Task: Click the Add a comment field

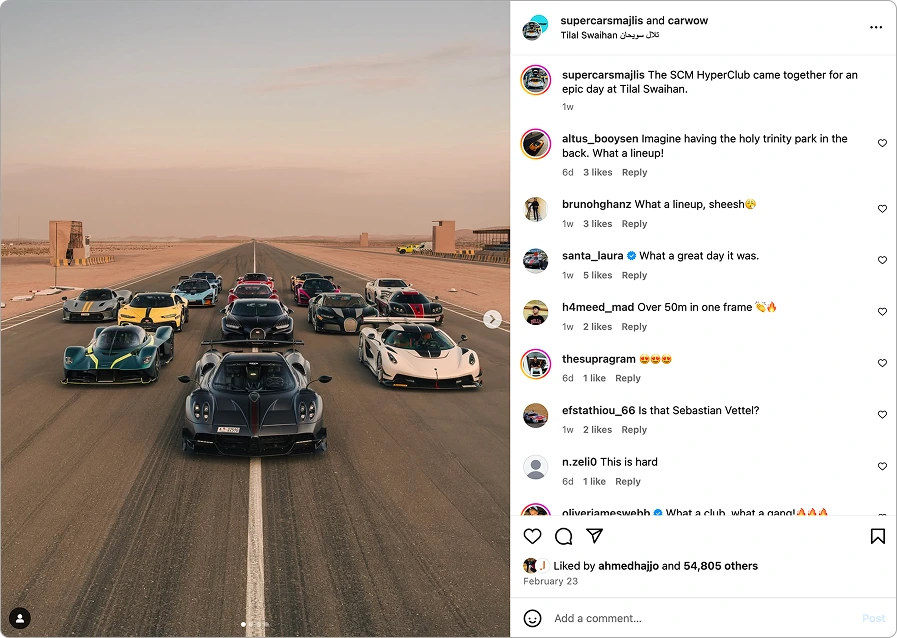Action: click(x=704, y=618)
